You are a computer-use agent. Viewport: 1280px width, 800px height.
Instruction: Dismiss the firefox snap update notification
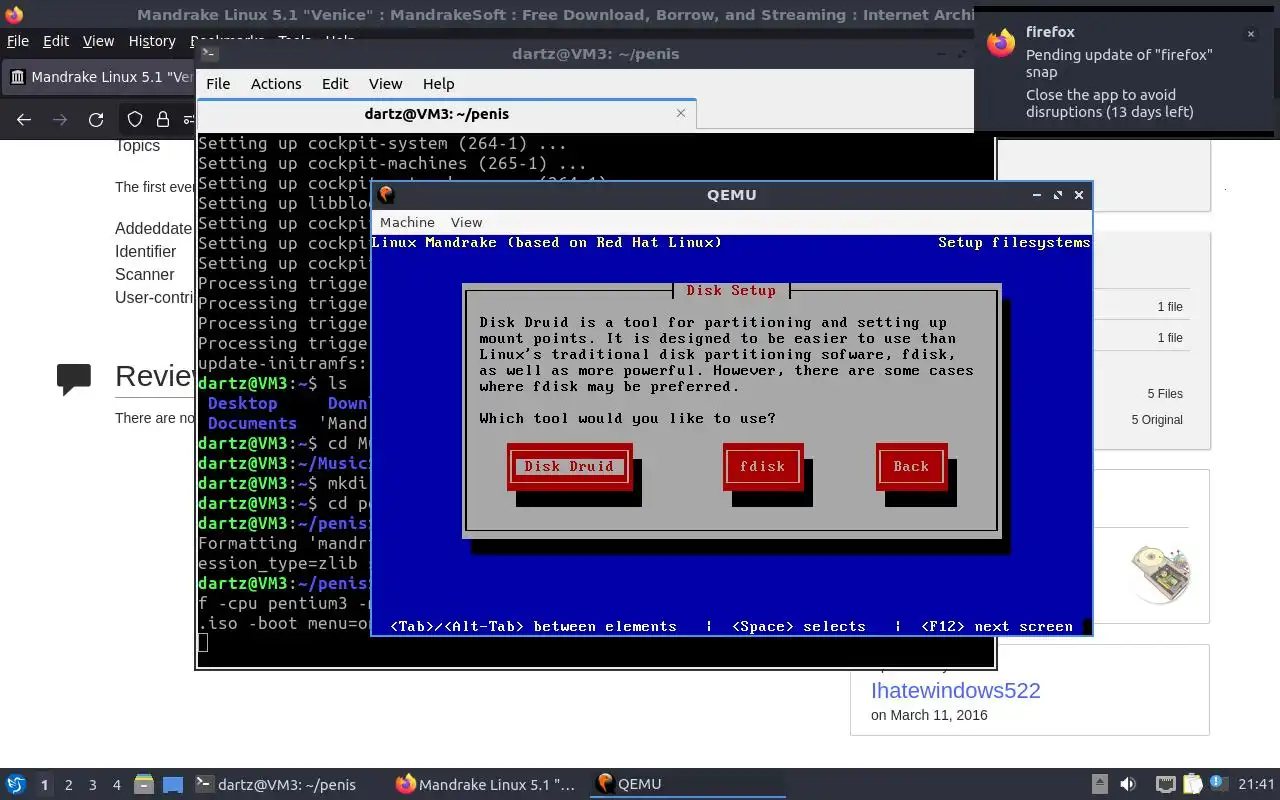click(x=1250, y=34)
